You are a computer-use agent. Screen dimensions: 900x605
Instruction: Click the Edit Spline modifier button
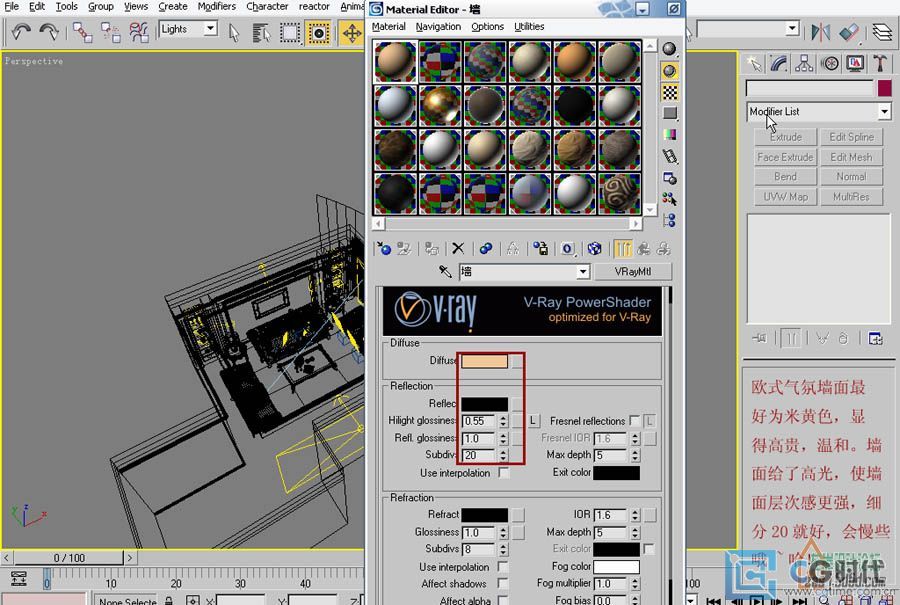pyautogui.click(x=851, y=137)
